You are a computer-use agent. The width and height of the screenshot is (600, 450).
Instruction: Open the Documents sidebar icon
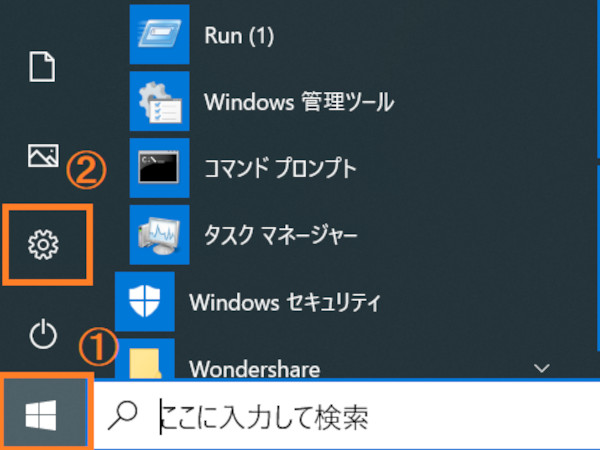[42, 67]
